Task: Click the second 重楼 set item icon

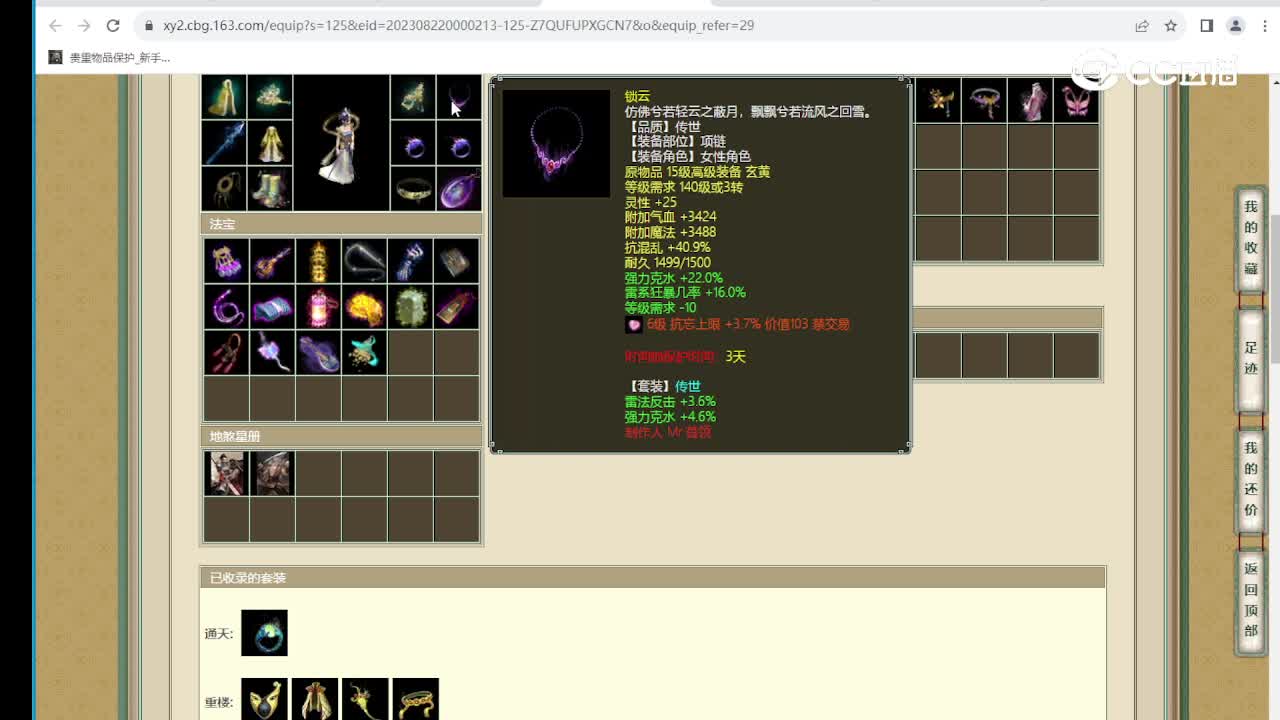Action: [315, 700]
